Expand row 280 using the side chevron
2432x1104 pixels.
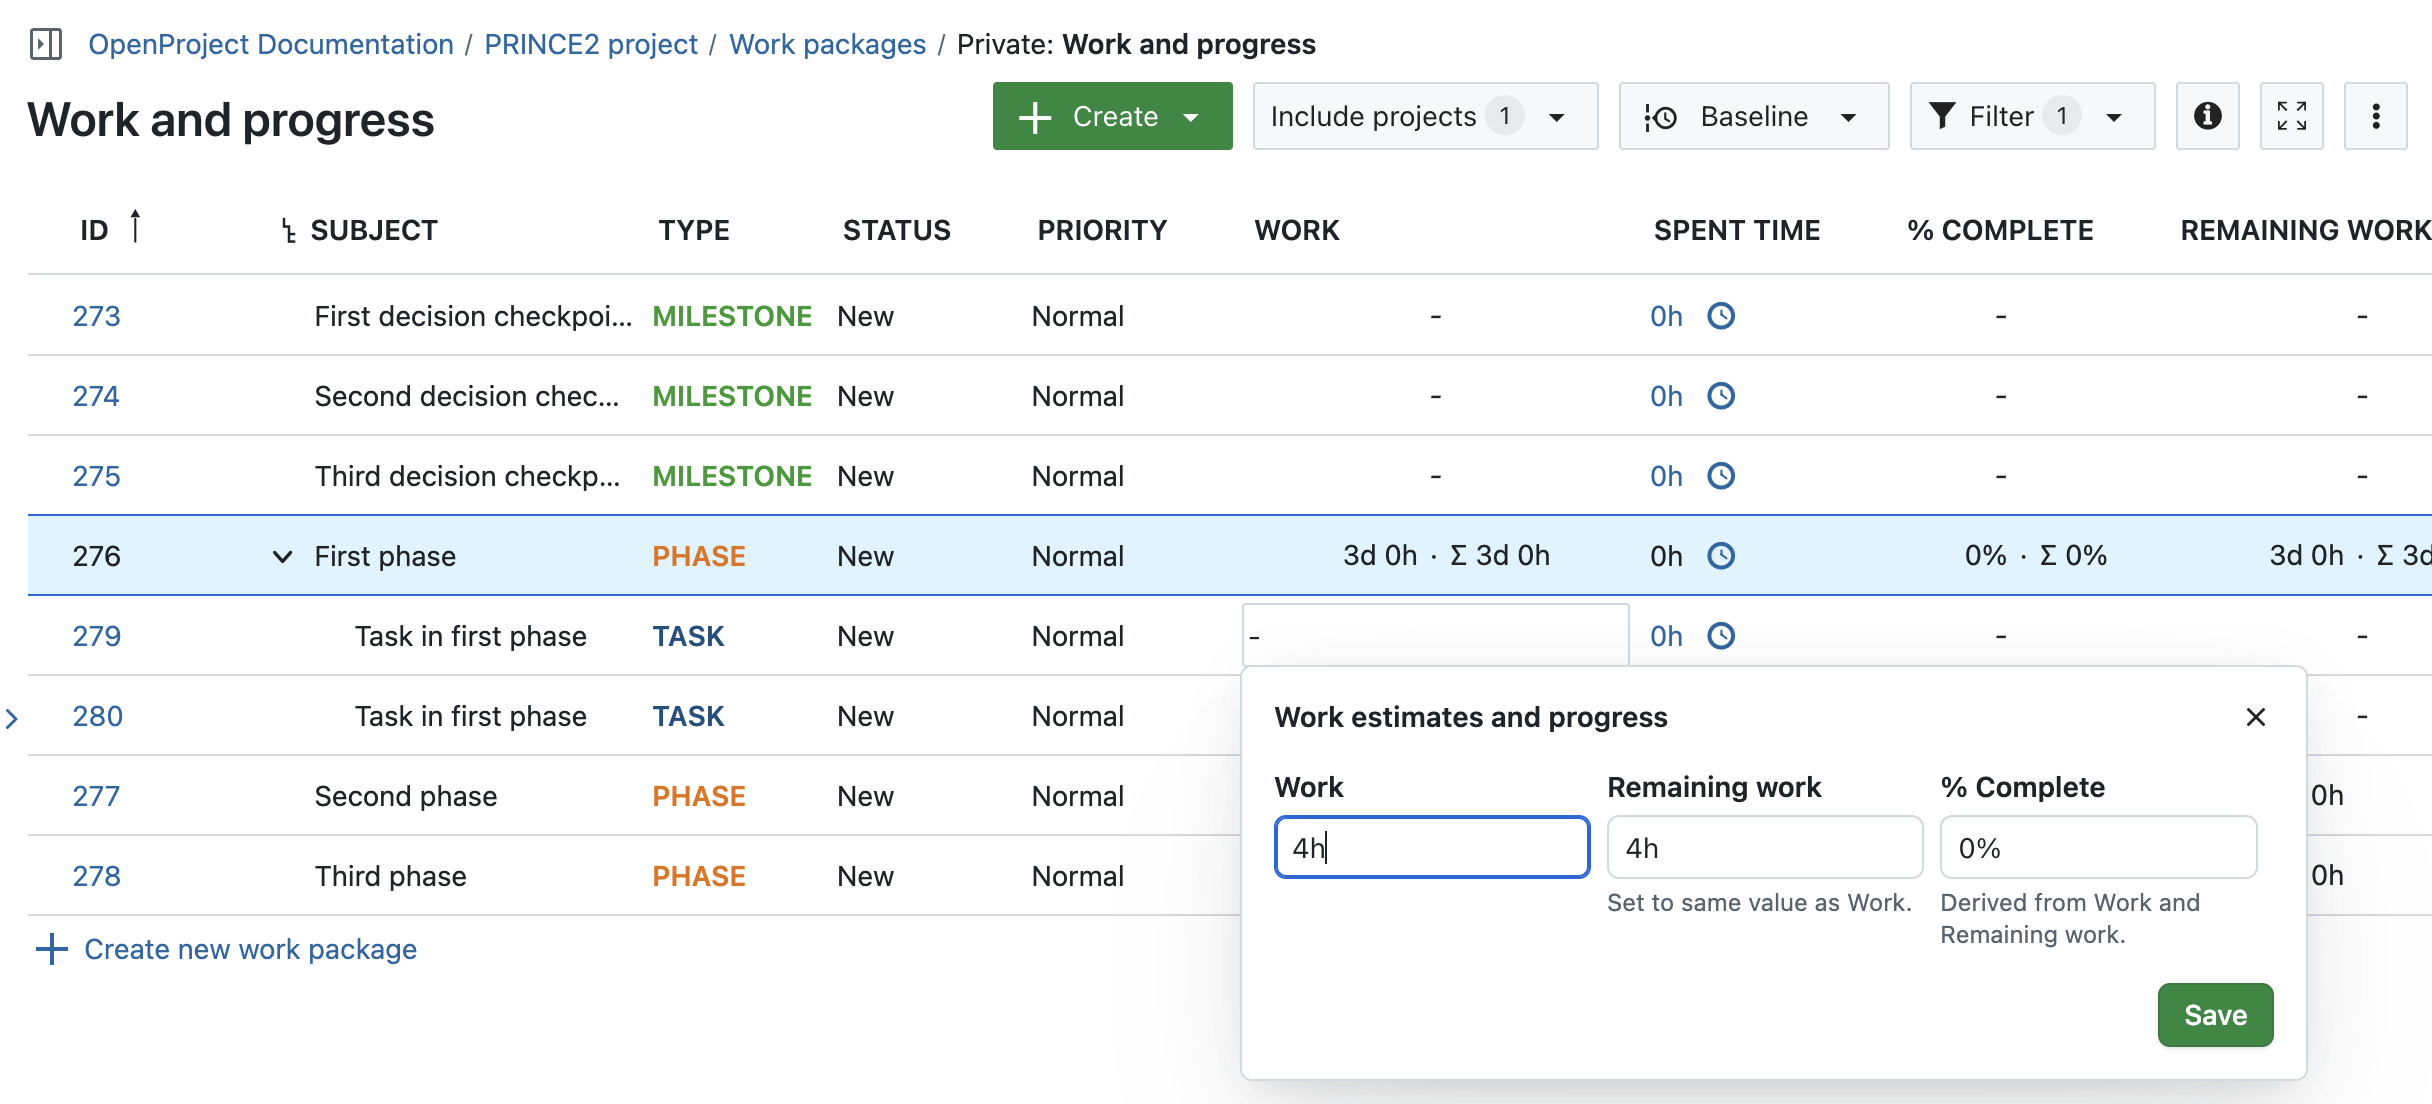13,717
